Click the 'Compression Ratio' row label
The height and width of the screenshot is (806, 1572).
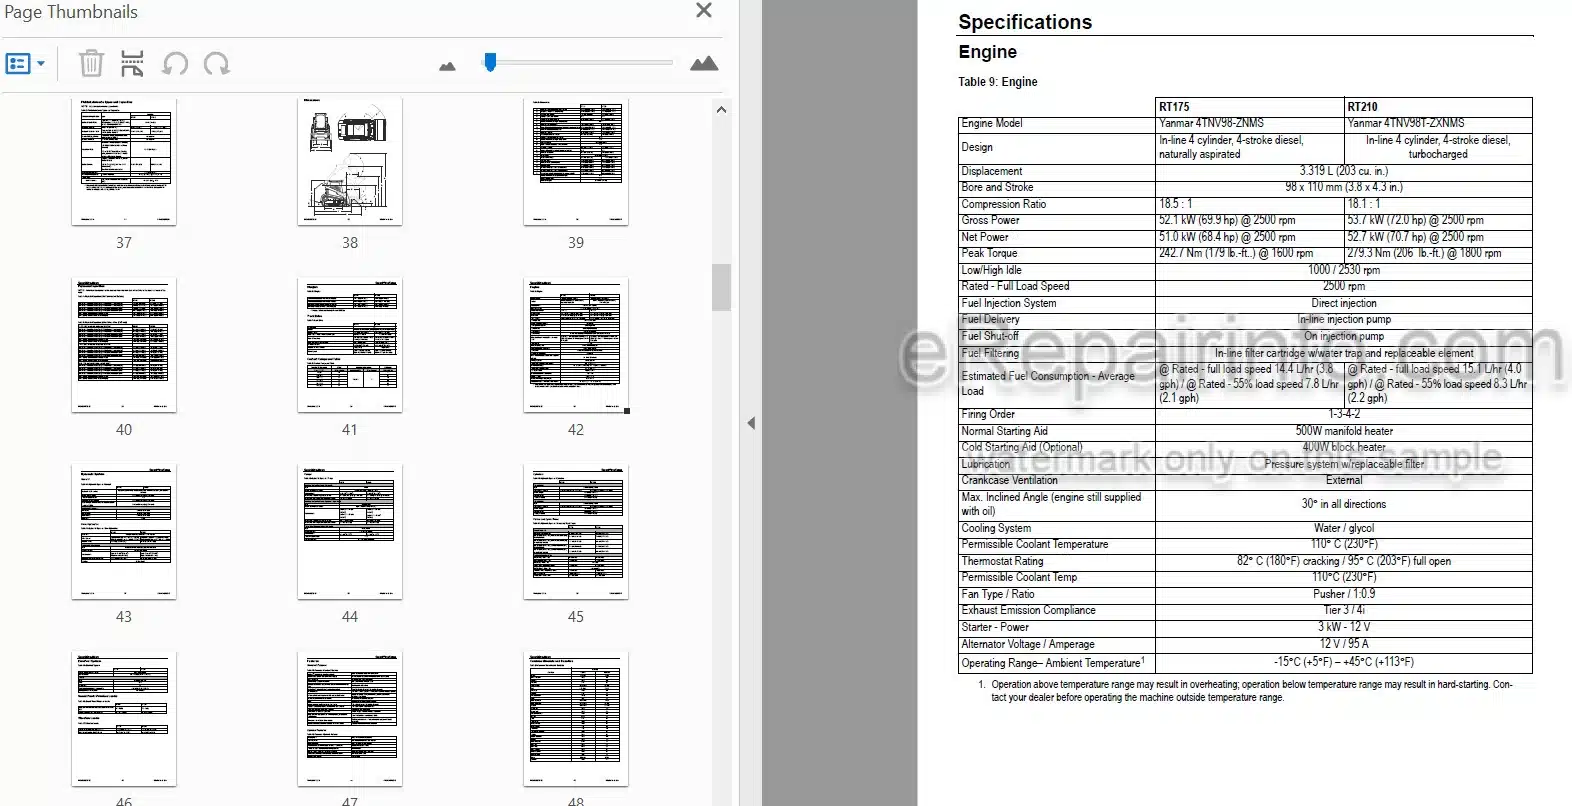1004,204
